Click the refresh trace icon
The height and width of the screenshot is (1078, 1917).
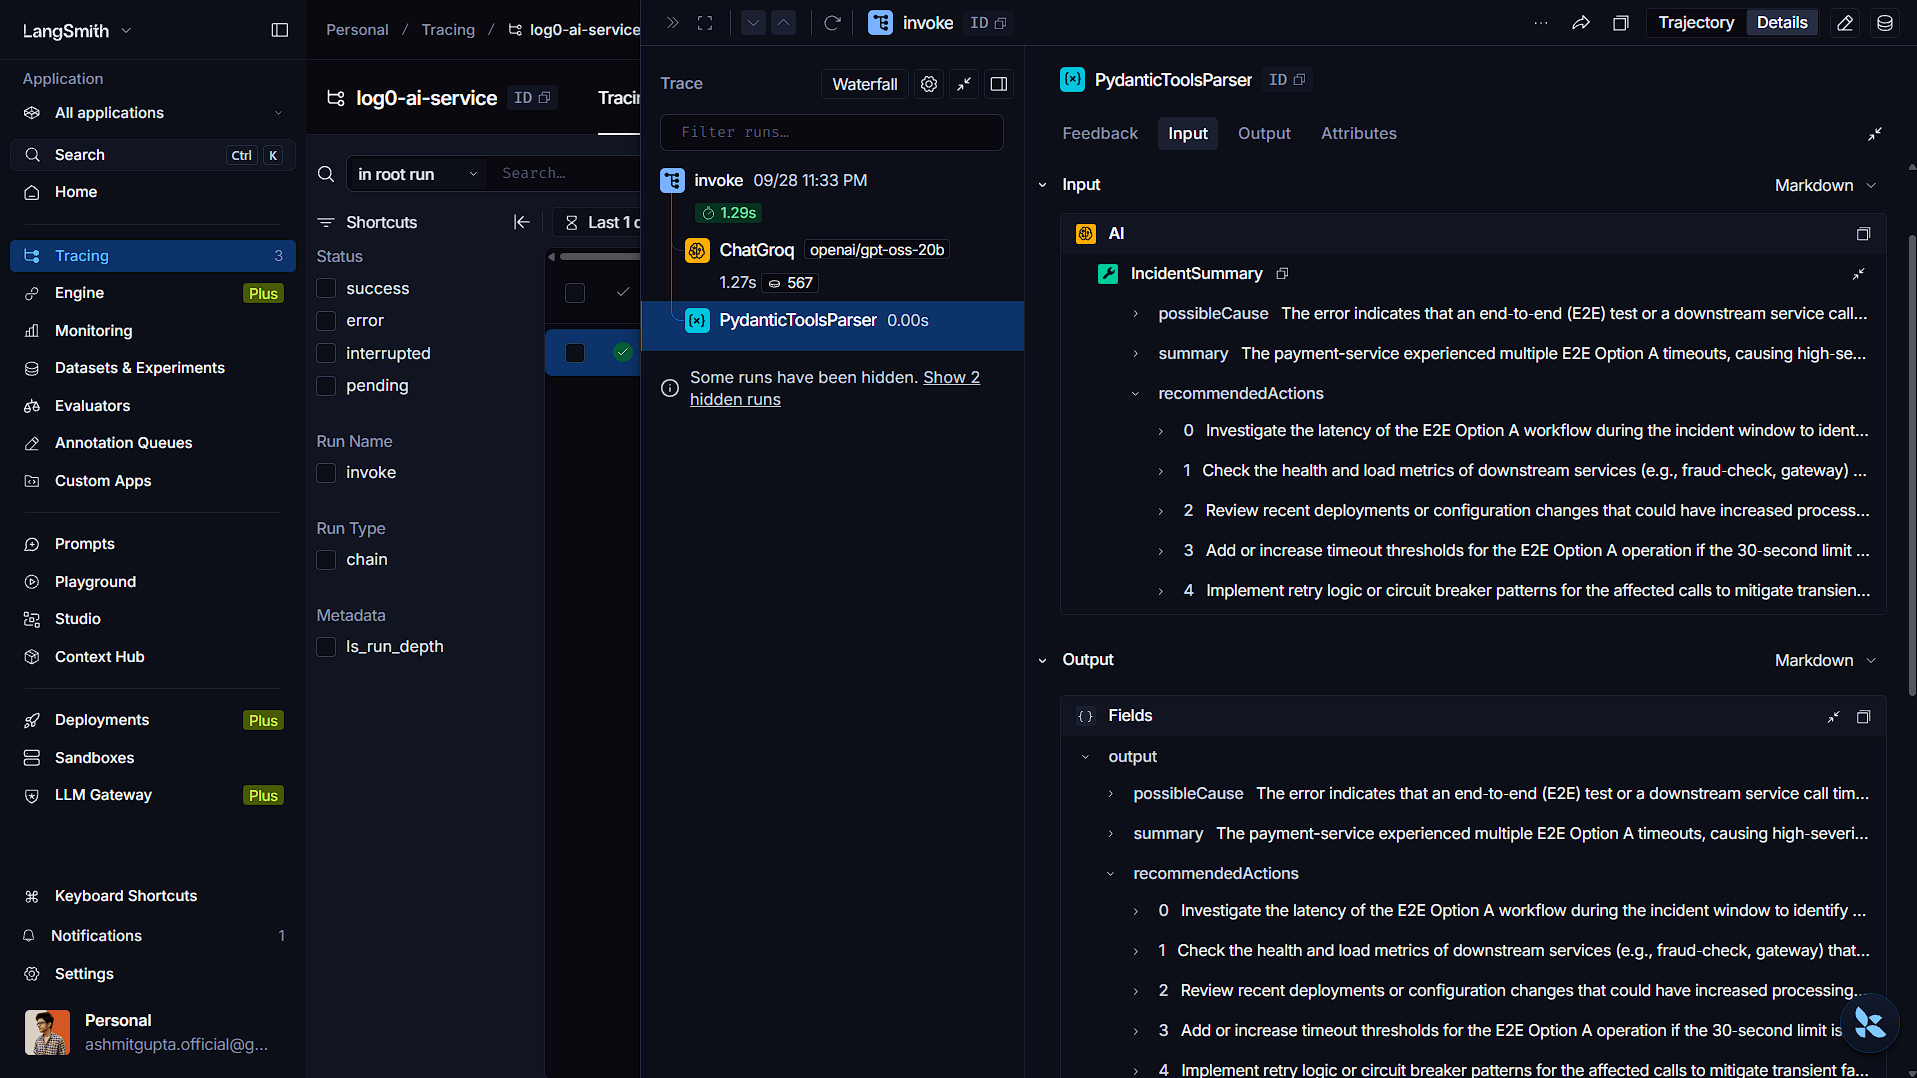[832, 23]
